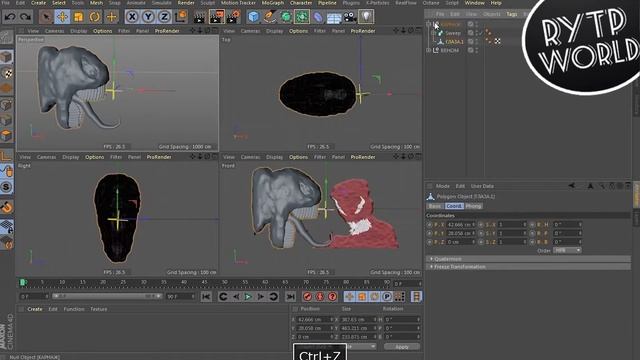Expand the Sweep object node

(x=433, y=33)
